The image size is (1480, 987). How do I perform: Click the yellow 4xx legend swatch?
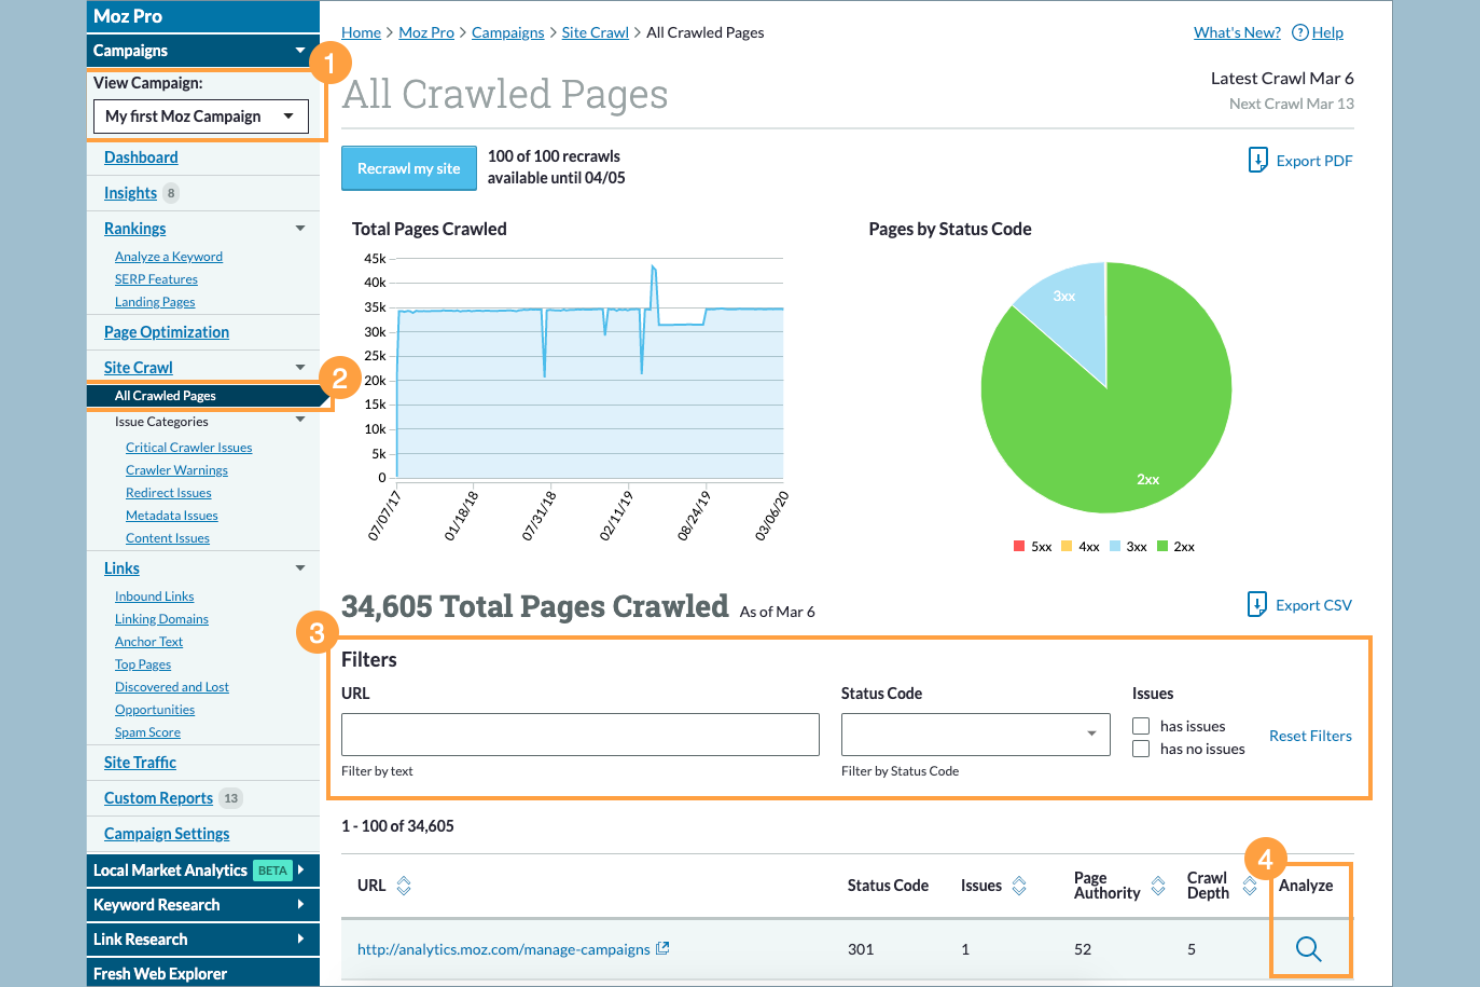coord(1066,546)
